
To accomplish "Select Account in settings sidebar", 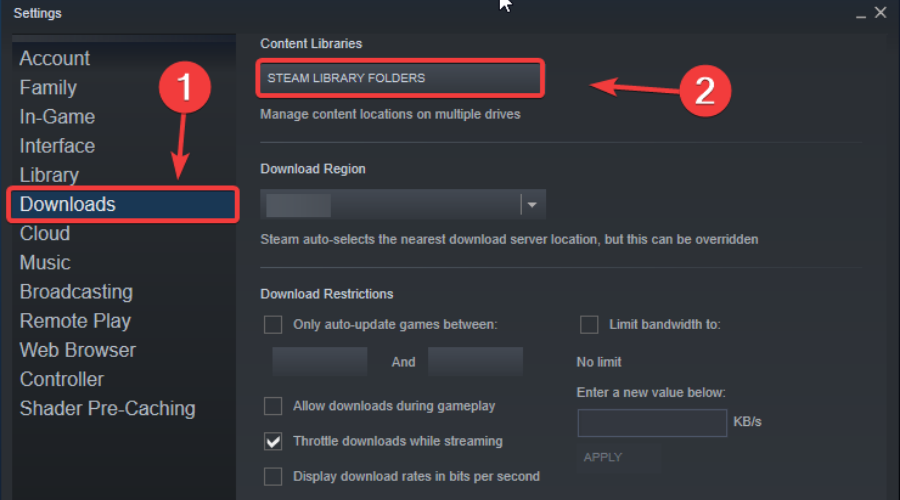I will point(55,59).
